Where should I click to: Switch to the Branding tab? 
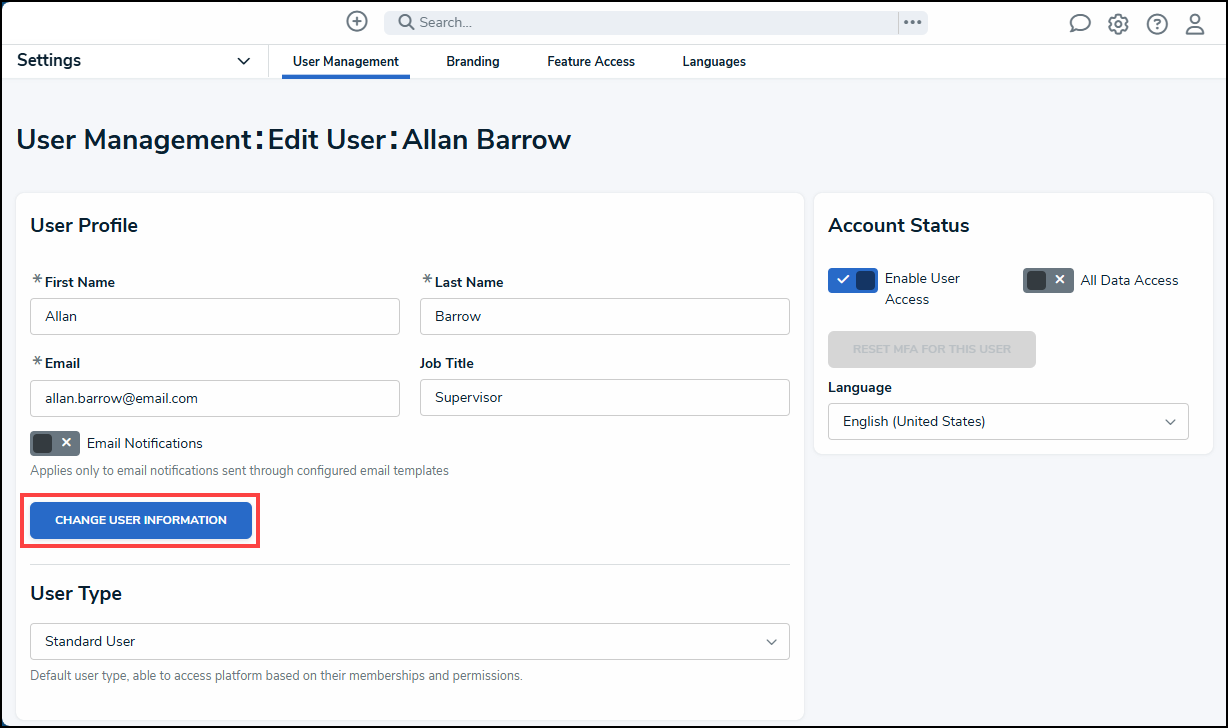pyautogui.click(x=473, y=61)
